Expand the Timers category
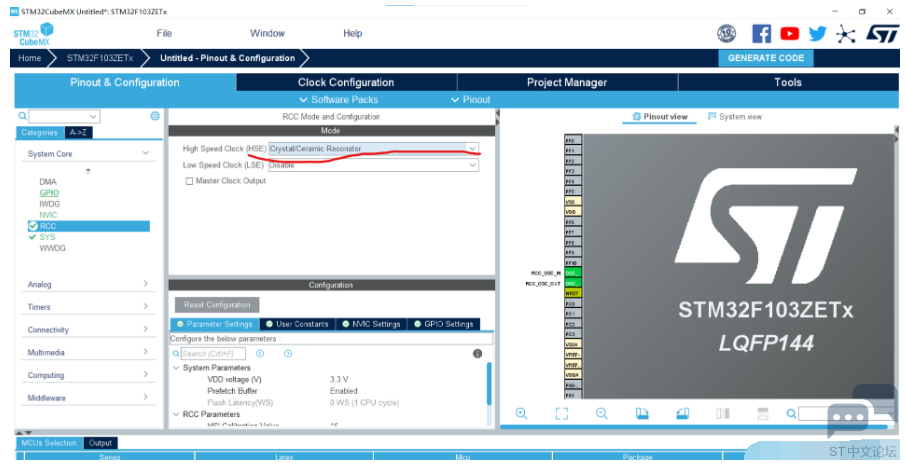906x467 pixels. click(146, 306)
